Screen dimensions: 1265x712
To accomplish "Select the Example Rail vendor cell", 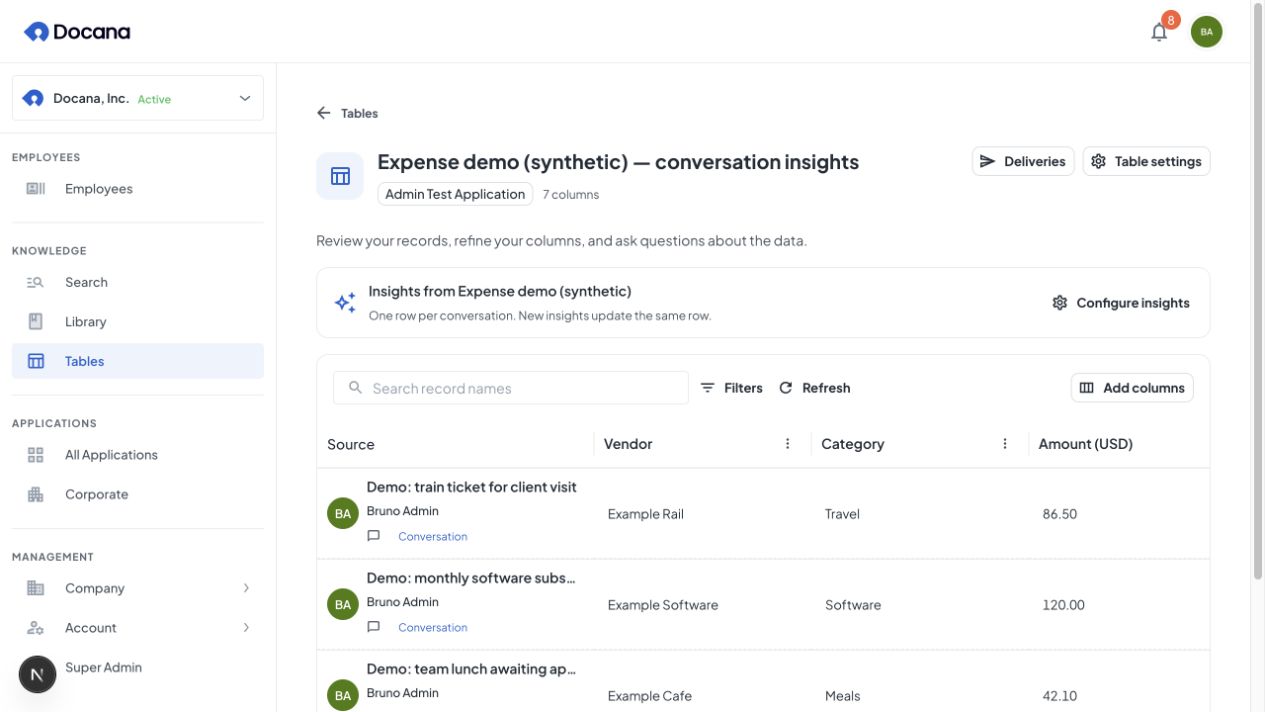I will tap(646, 514).
